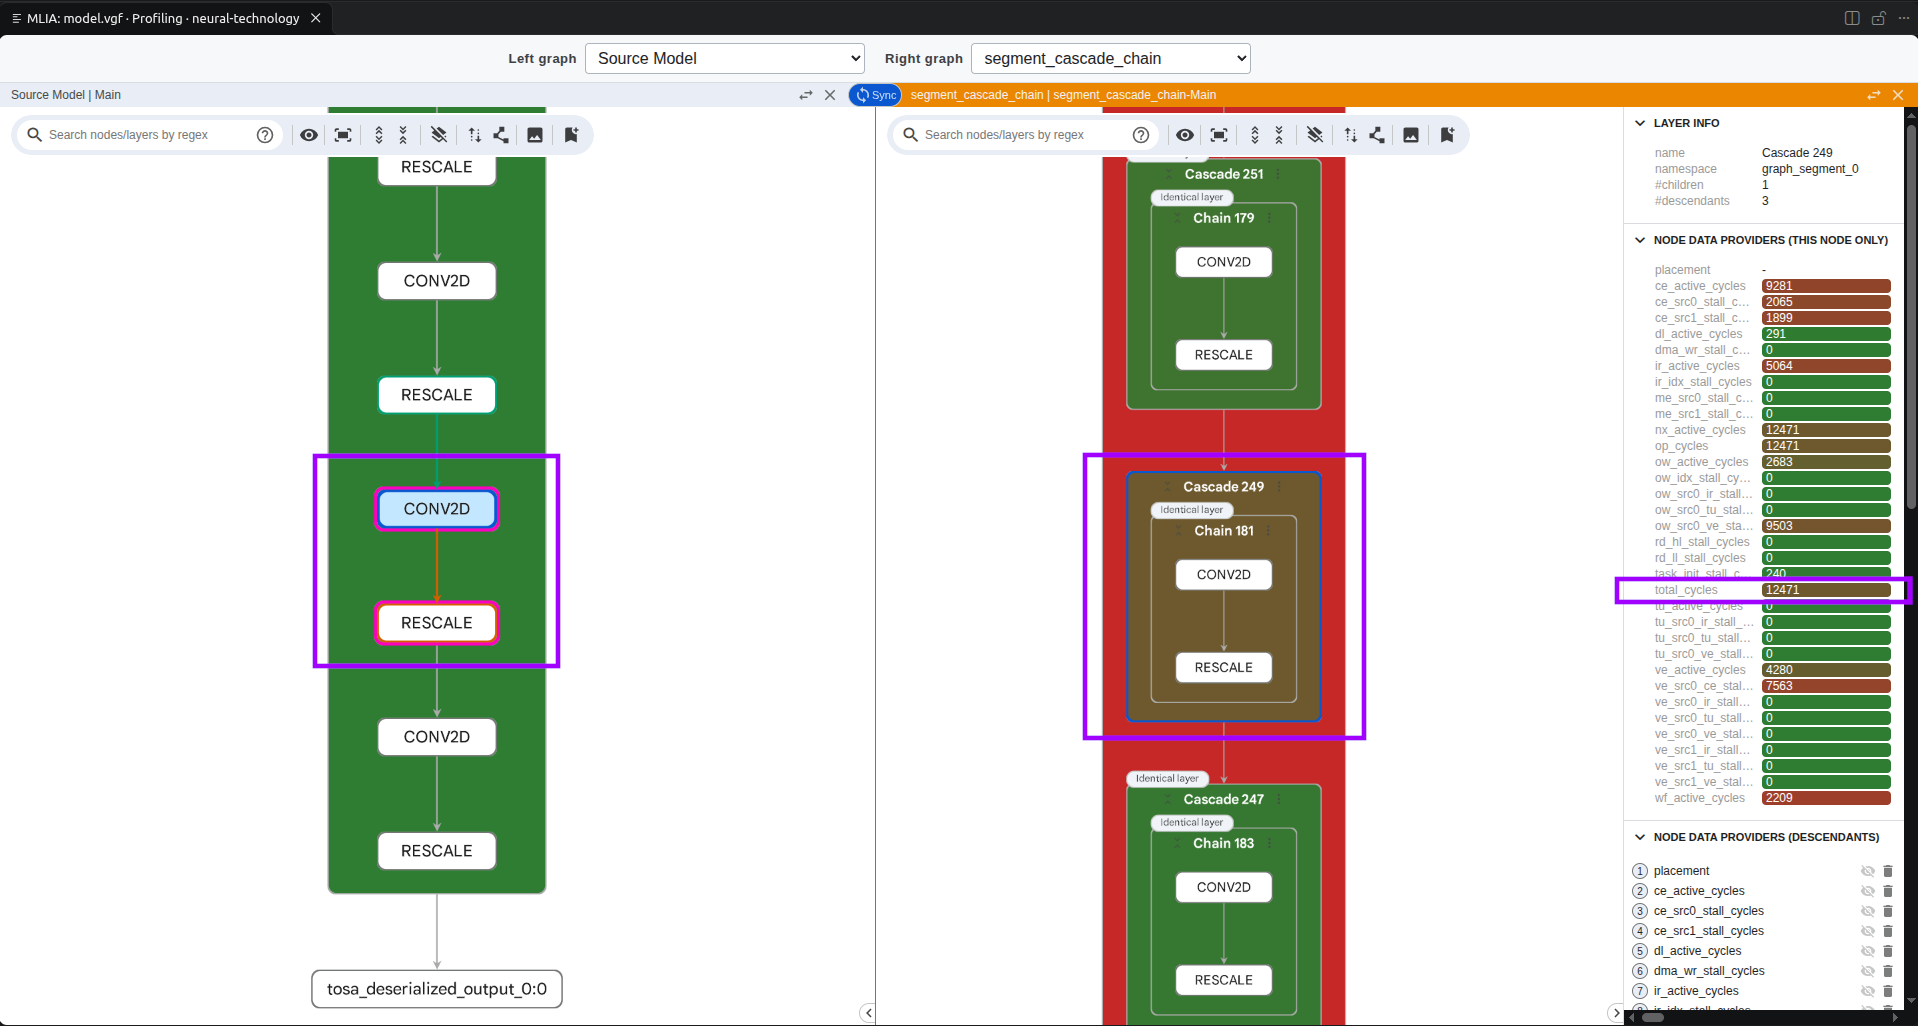Viewport: 1918px width, 1026px height.
Task: Click fit-to-screen icon in right graph toolbar
Action: [1219, 135]
